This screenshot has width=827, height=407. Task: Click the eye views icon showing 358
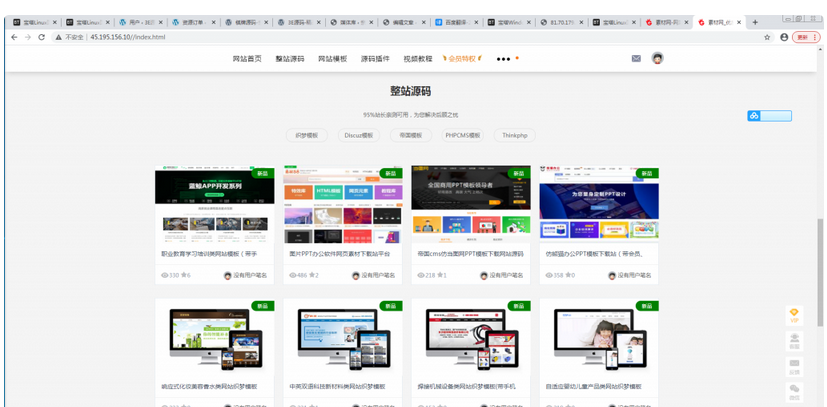tap(549, 275)
